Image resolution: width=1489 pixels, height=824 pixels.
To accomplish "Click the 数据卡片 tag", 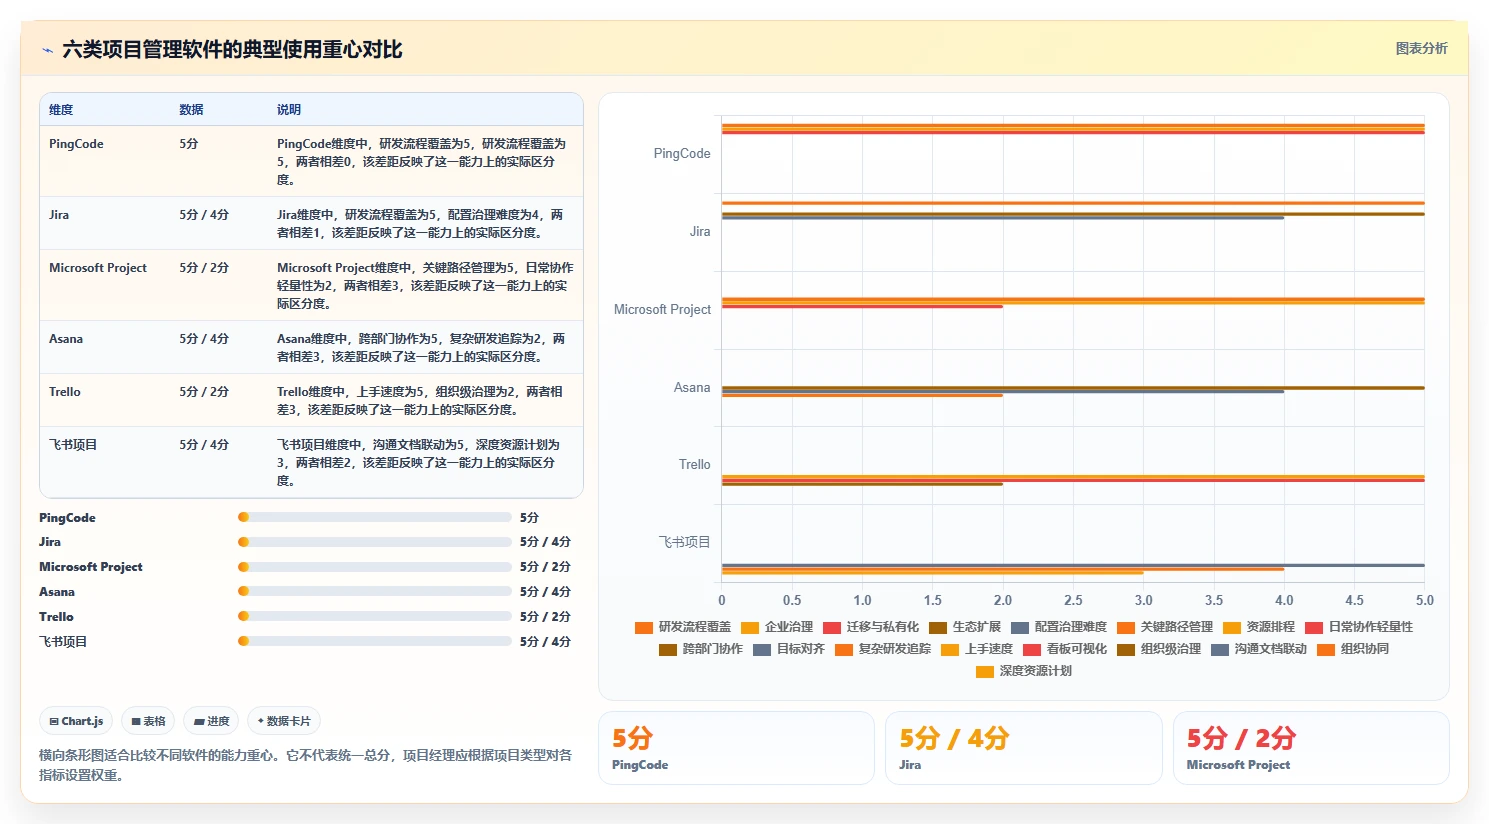I will click(x=284, y=721).
